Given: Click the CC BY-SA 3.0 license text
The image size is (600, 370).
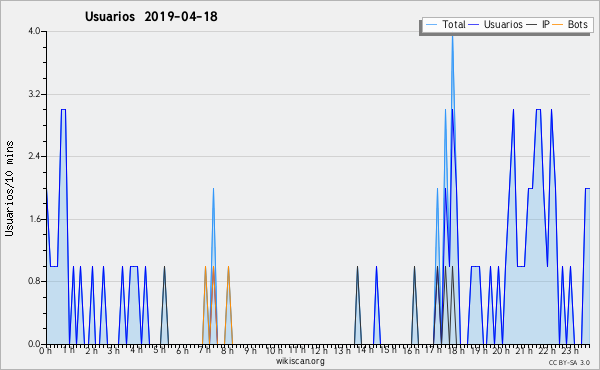Looking at the screenshot, I should [x=569, y=362].
